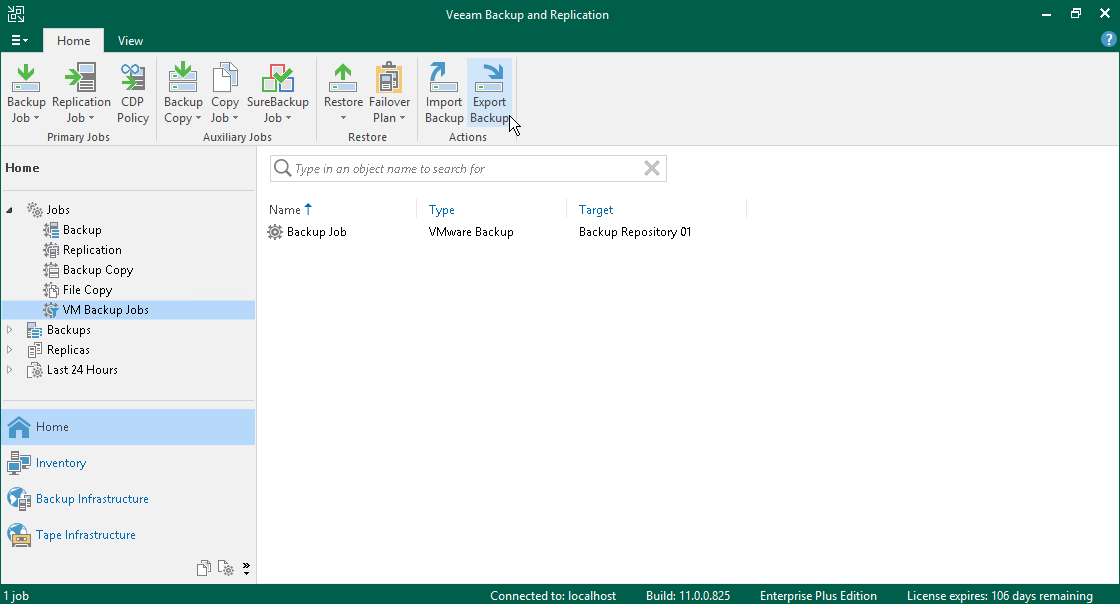1120x604 pixels.
Task: Click the Restore ribbon icon
Action: click(x=343, y=77)
